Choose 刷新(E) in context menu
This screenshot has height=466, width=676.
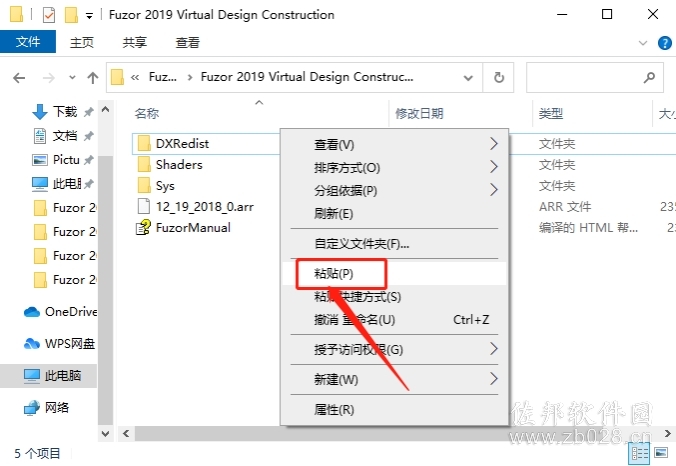click(394, 213)
